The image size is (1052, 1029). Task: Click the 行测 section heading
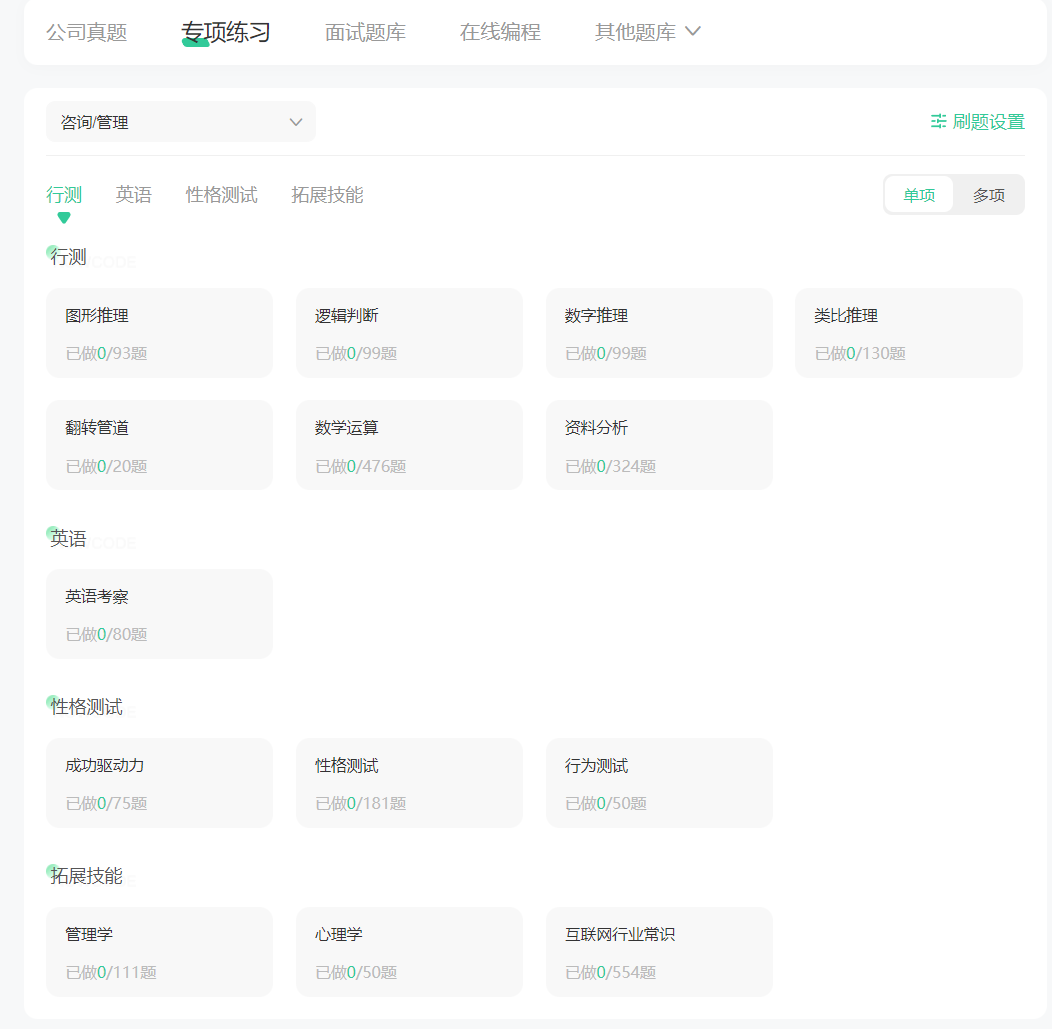pos(68,257)
